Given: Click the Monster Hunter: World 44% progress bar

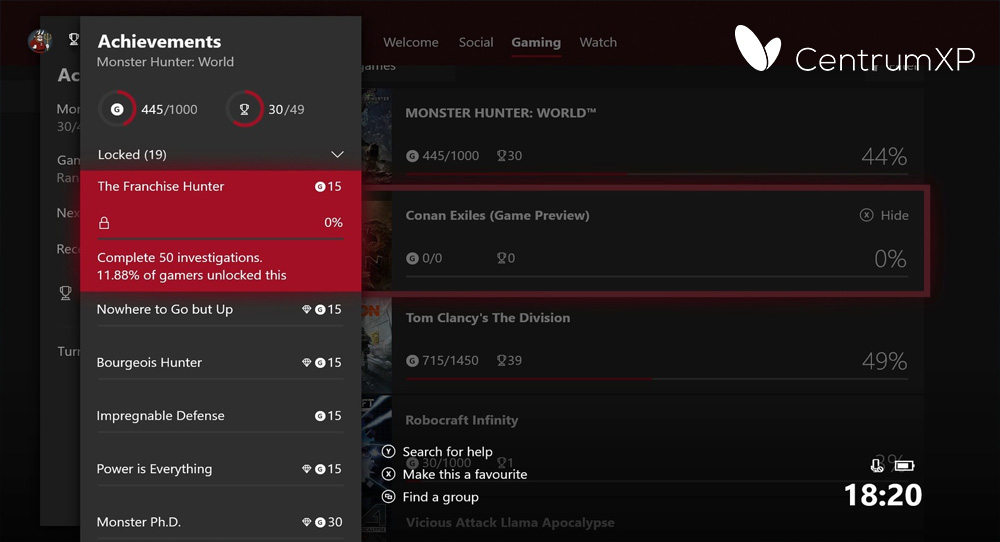Looking at the screenshot, I should (x=657, y=173).
